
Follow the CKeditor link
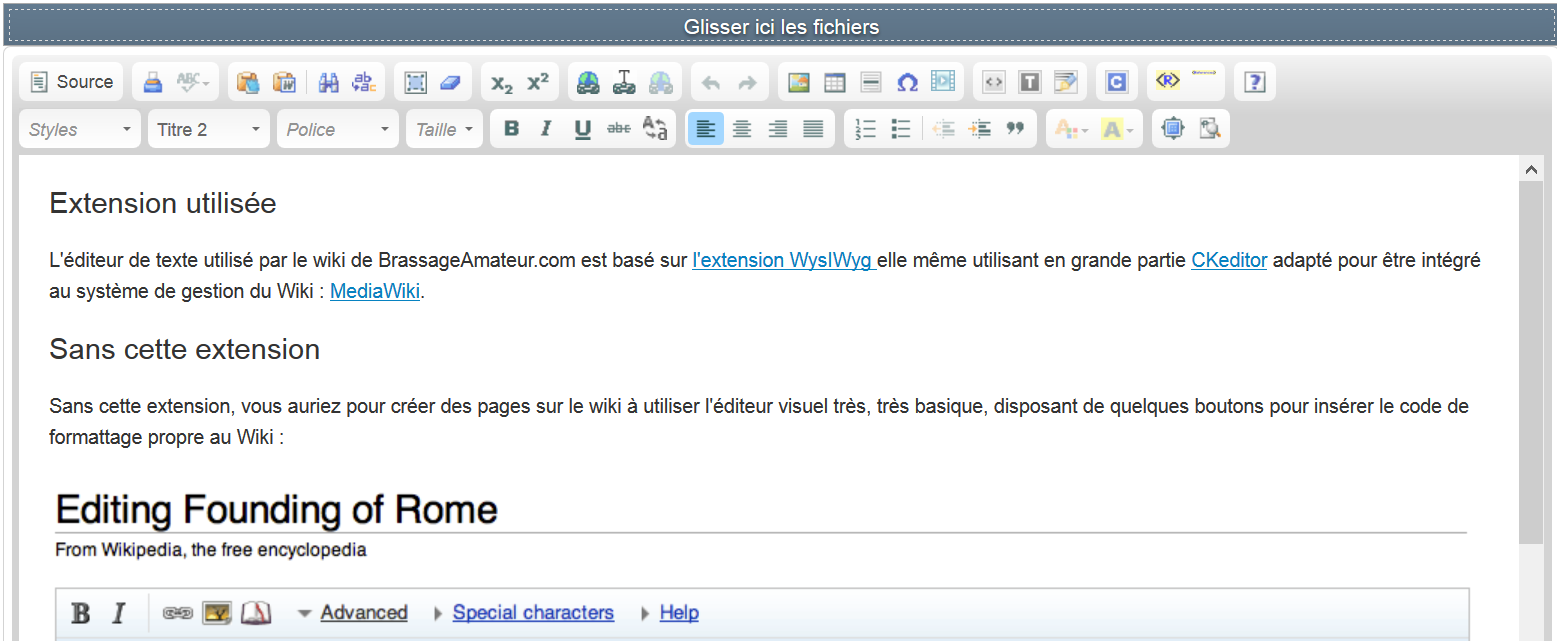[x=1229, y=261]
